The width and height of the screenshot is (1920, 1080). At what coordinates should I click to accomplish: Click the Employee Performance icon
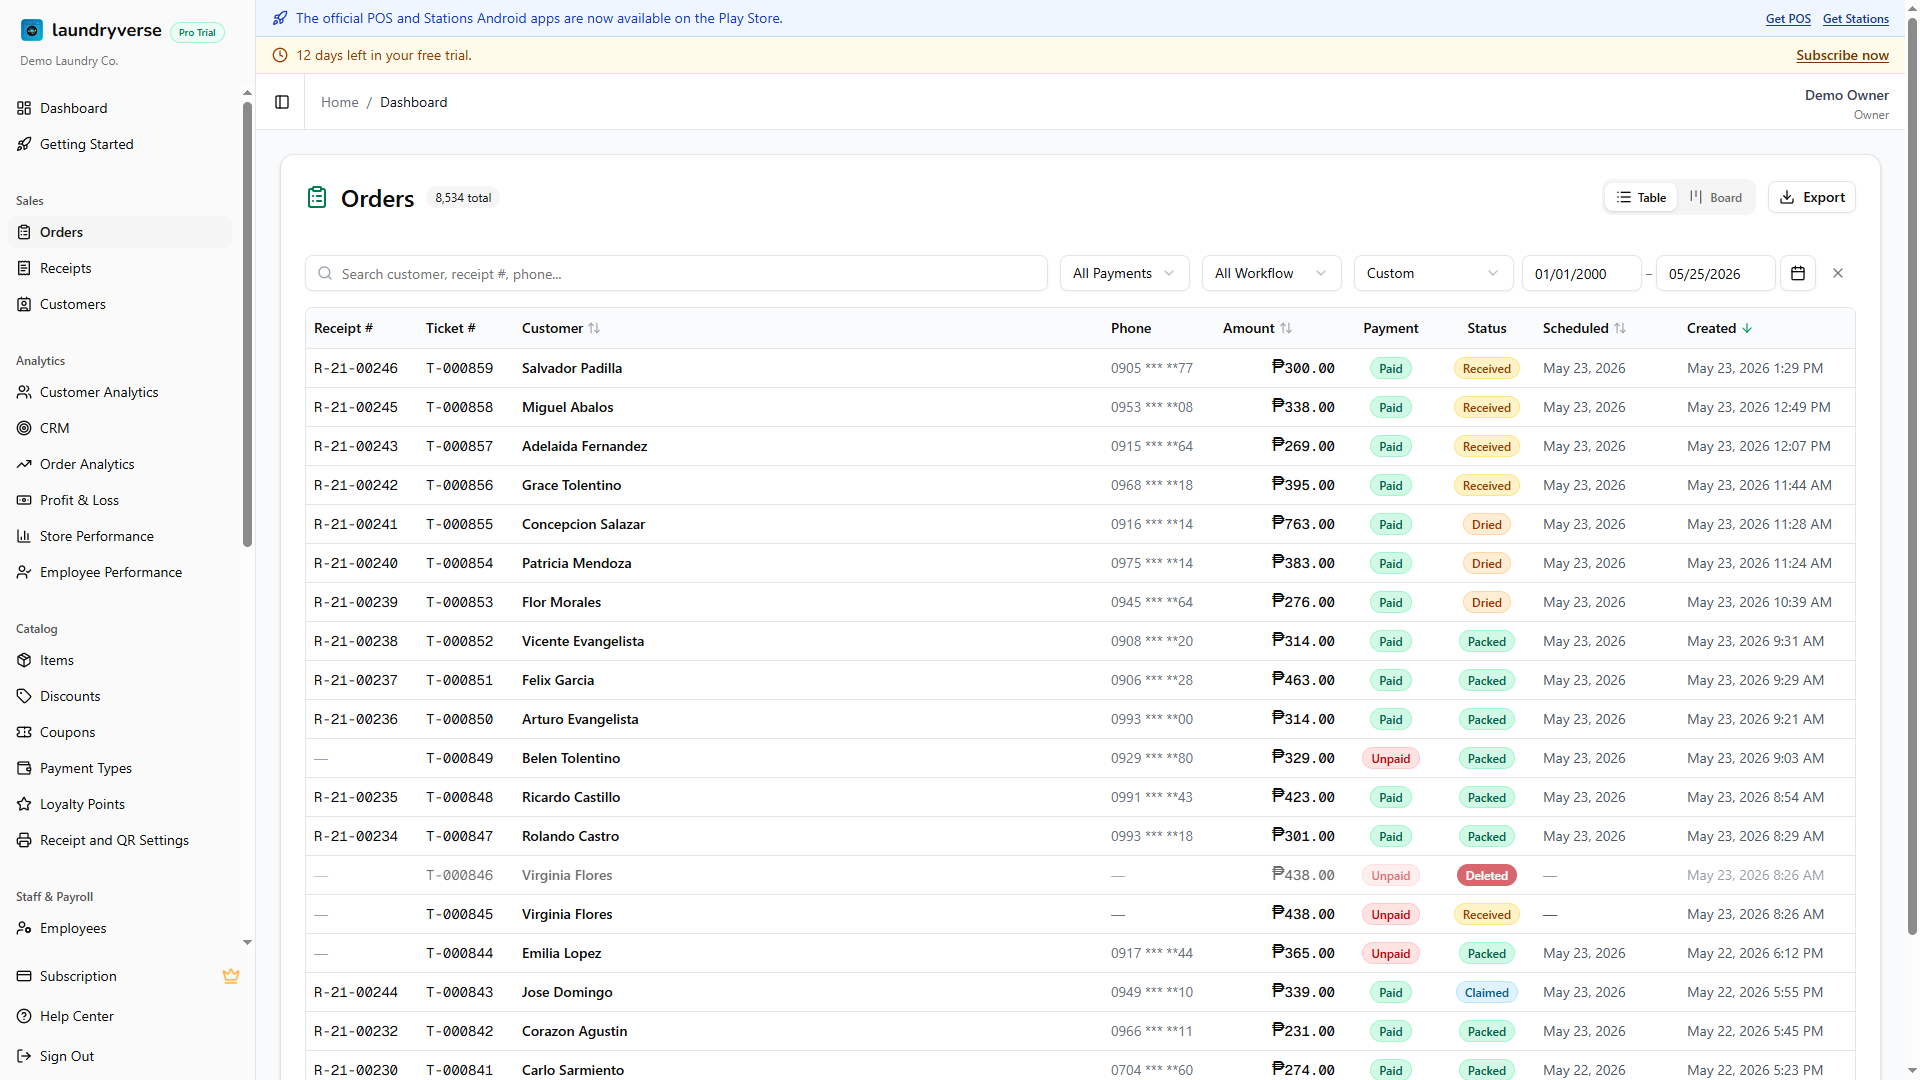[x=24, y=572]
